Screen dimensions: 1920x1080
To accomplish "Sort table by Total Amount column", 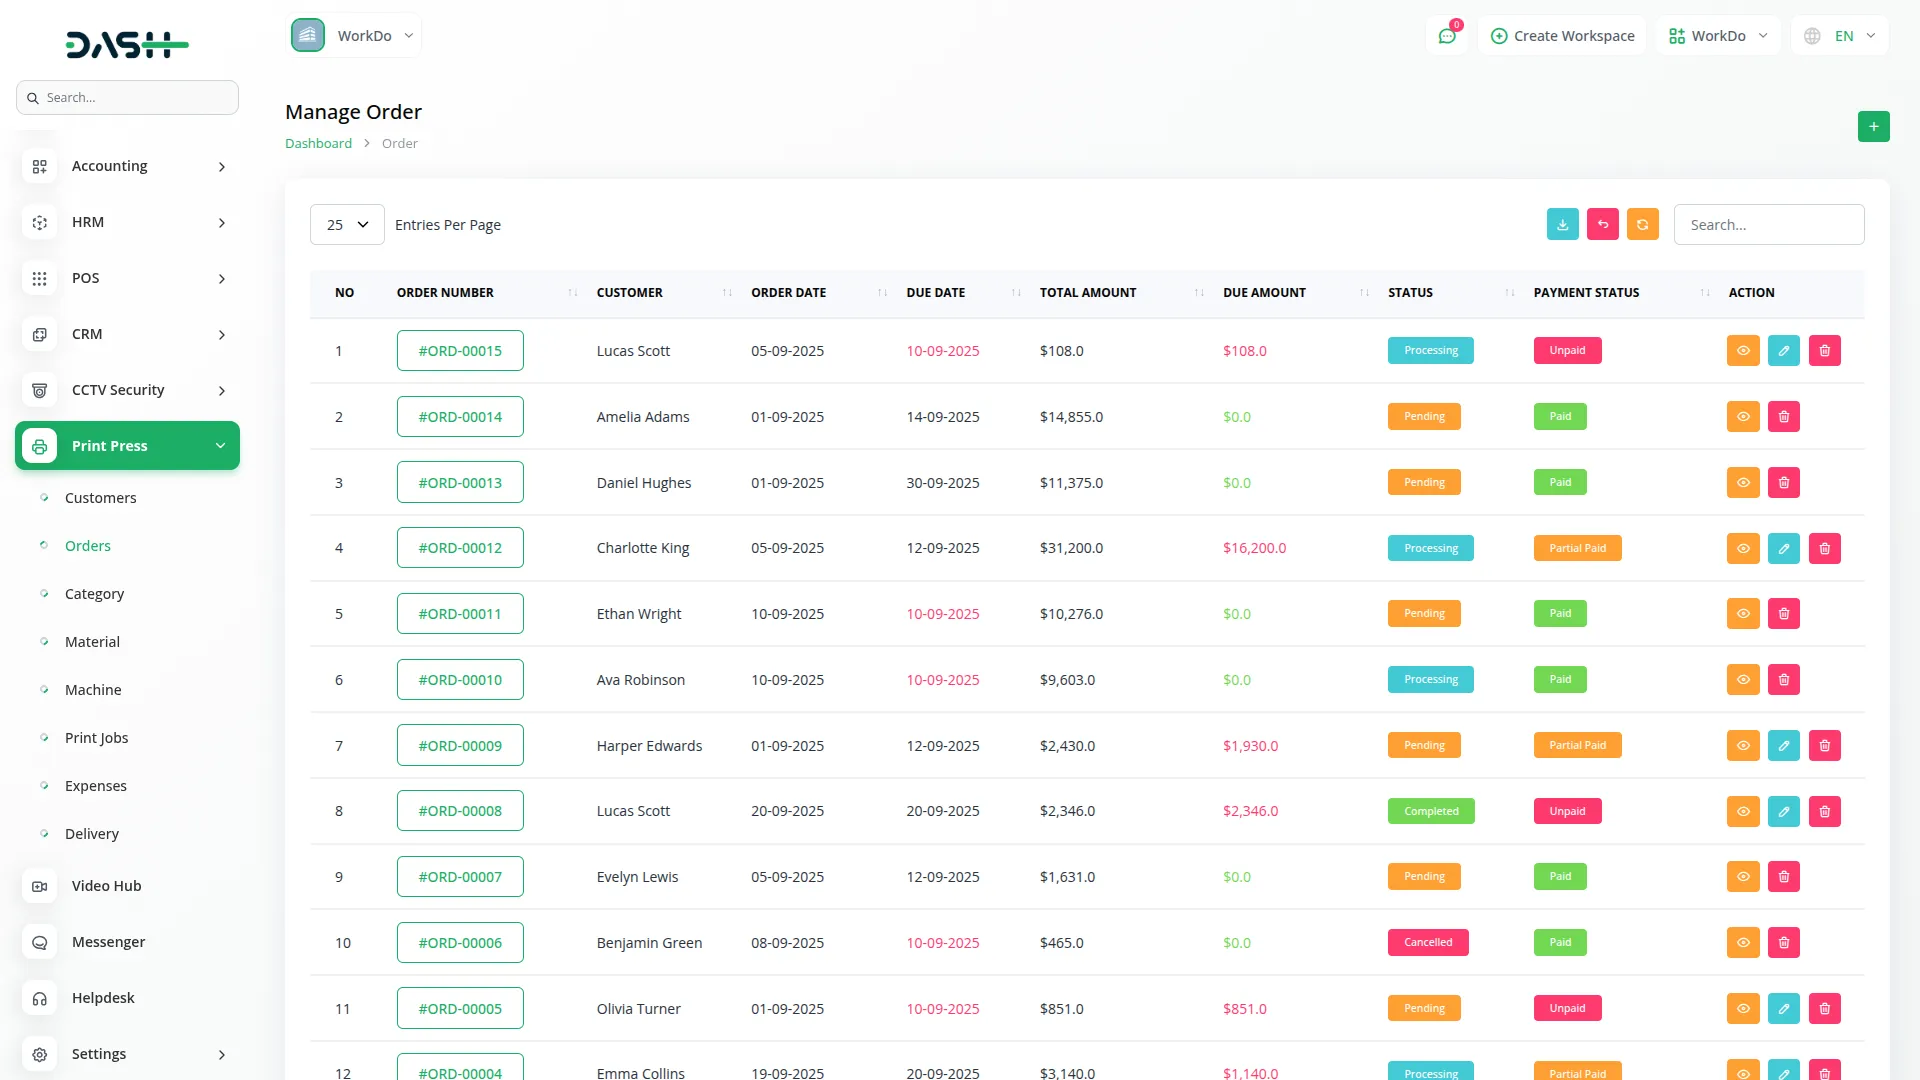I will tap(1088, 293).
